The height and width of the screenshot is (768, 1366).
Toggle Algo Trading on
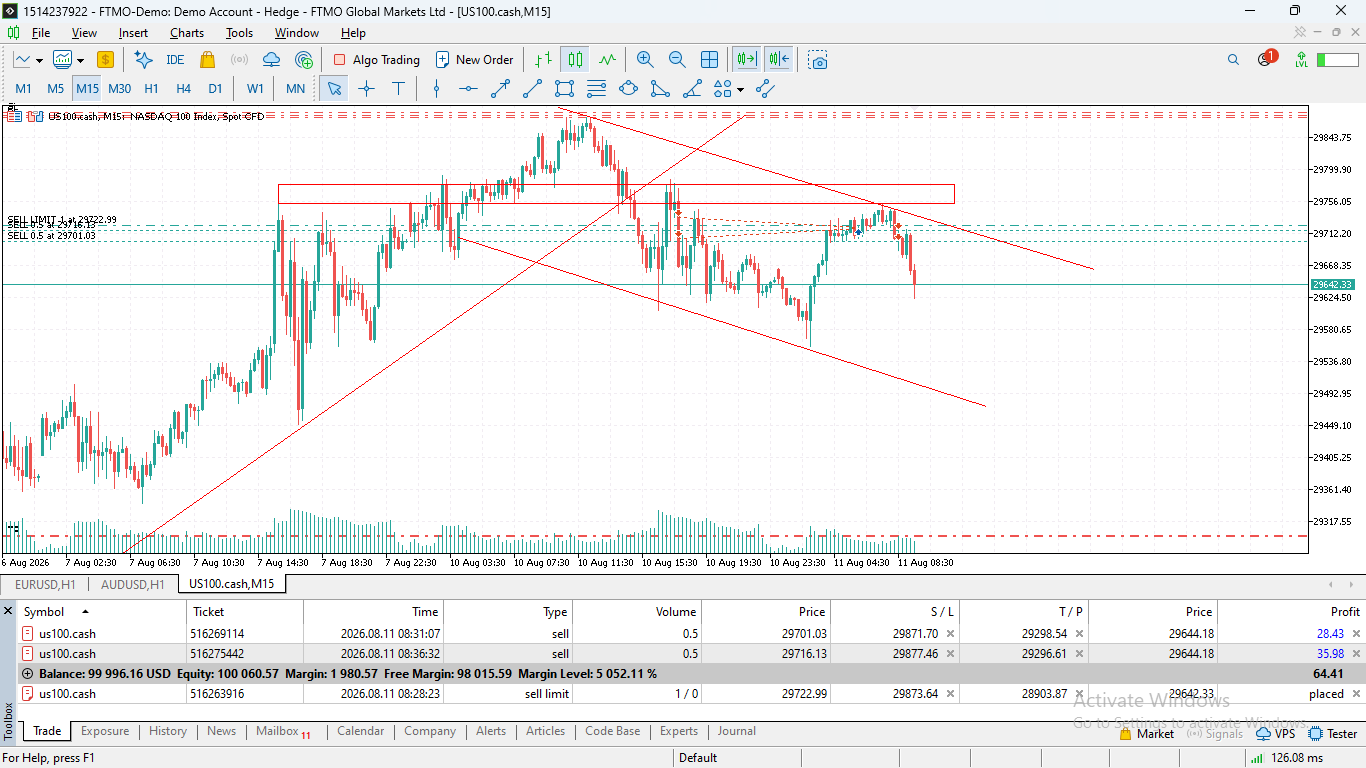tap(376, 60)
